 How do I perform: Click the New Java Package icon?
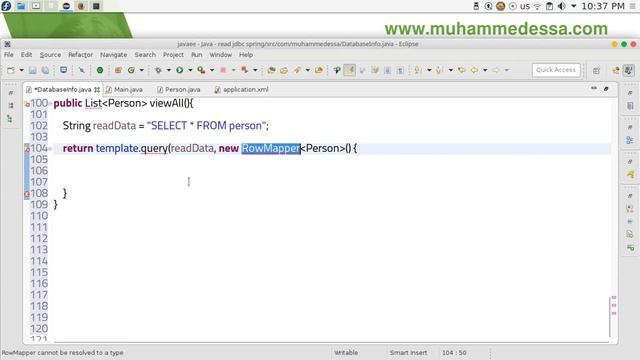118,70
